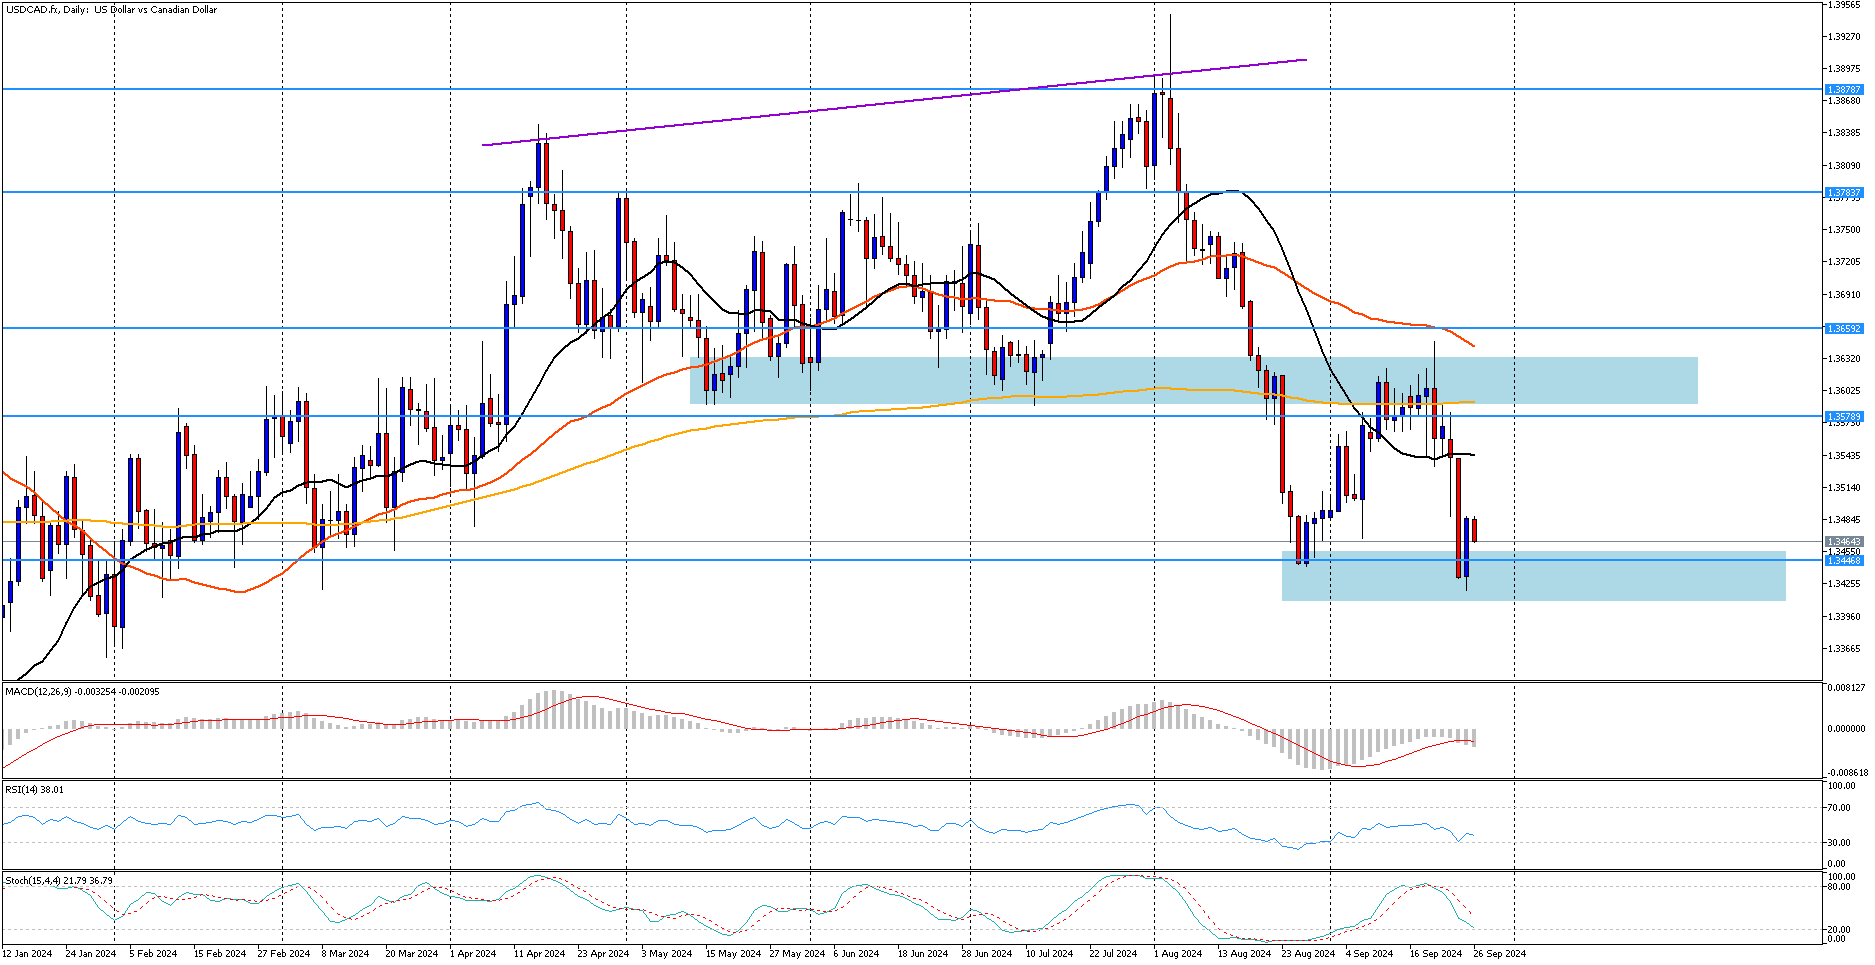Select the lower light-blue support zone rectangle
1875x965 pixels.
click(x=1534, y=576)
